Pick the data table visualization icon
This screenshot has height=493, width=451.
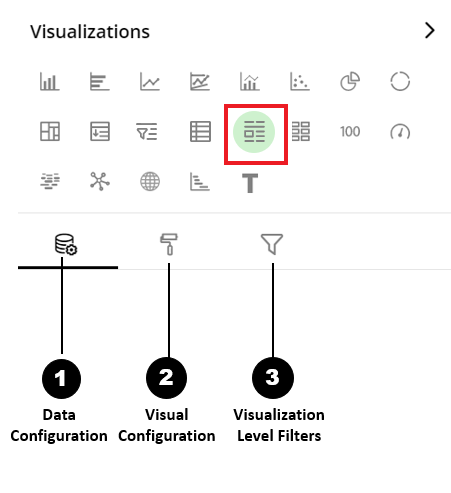click(200, 131)
